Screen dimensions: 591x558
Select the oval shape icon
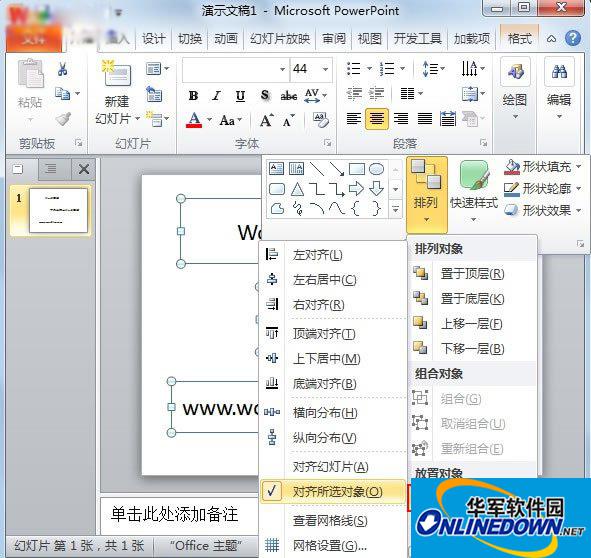pos(376,169)
